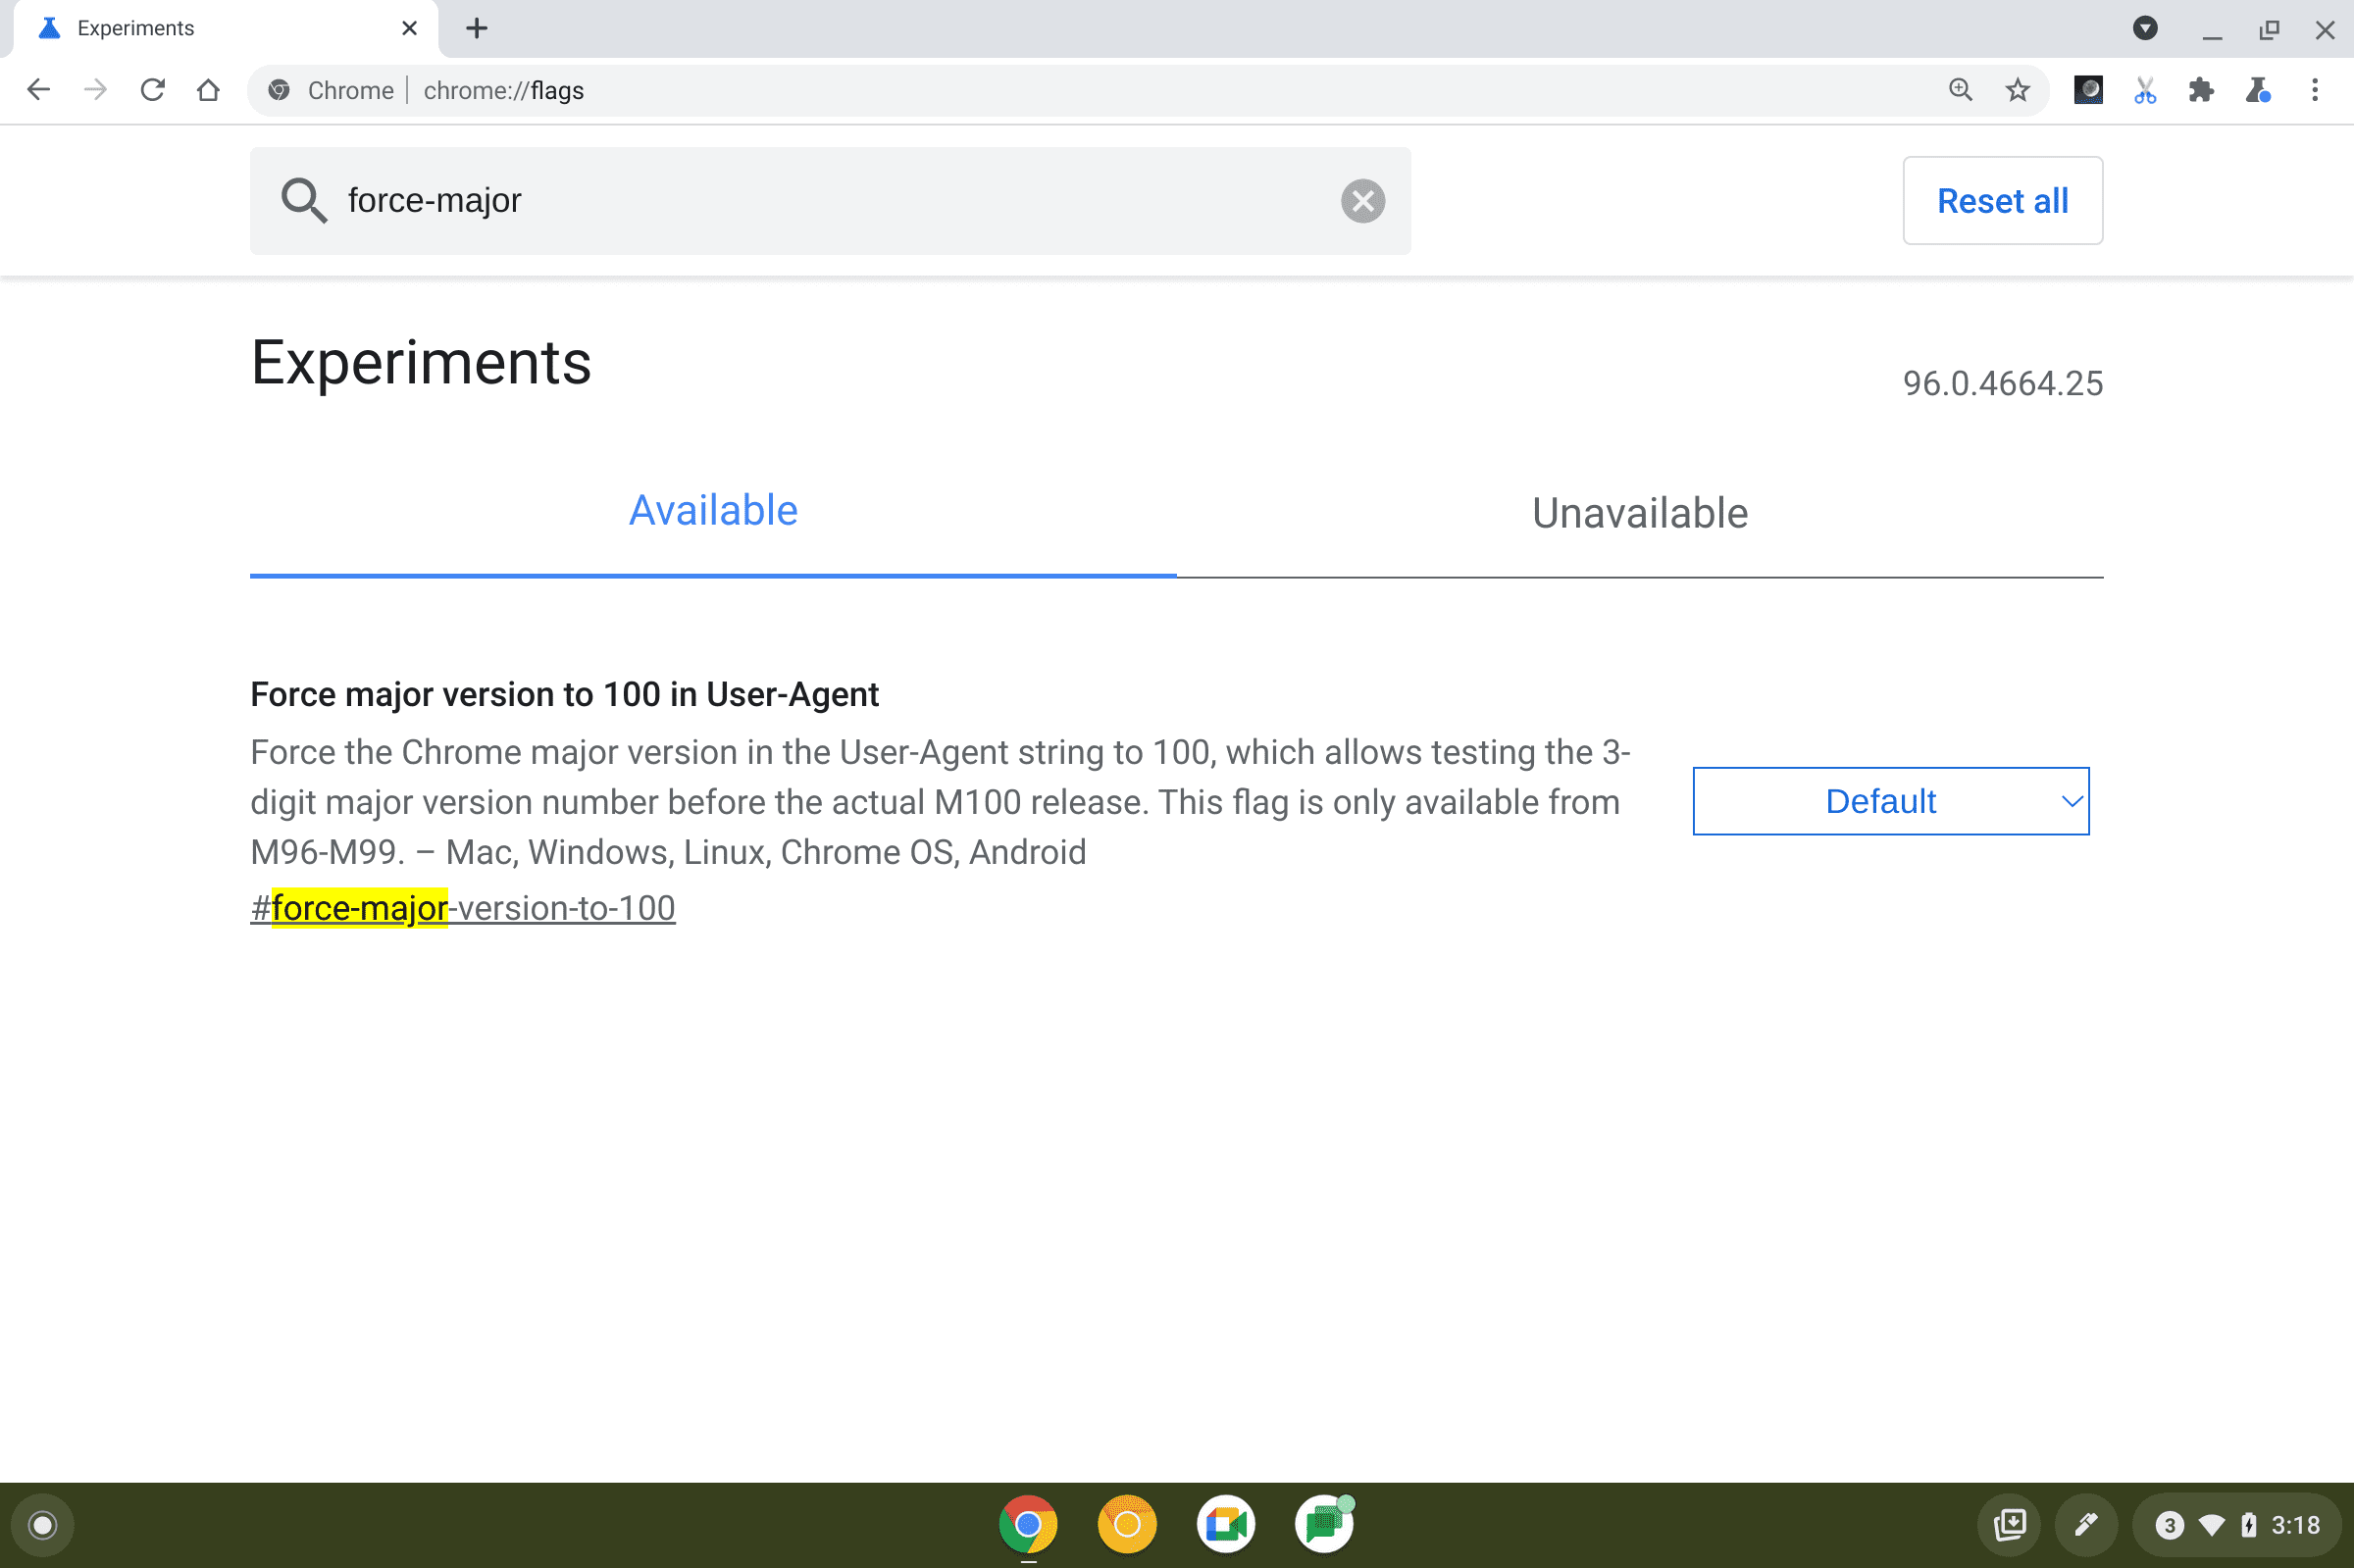Switch to the Unavailable tab
Screen dimensions: 2354x1568
1638,511
